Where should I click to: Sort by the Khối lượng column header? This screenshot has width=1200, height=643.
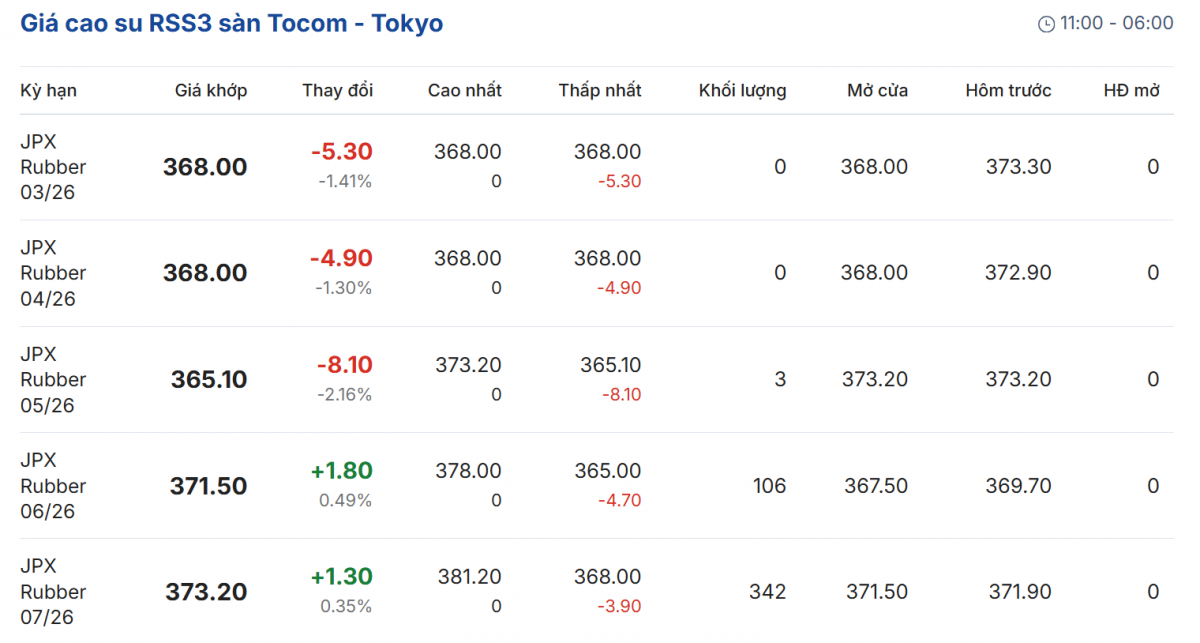[742, 91]
